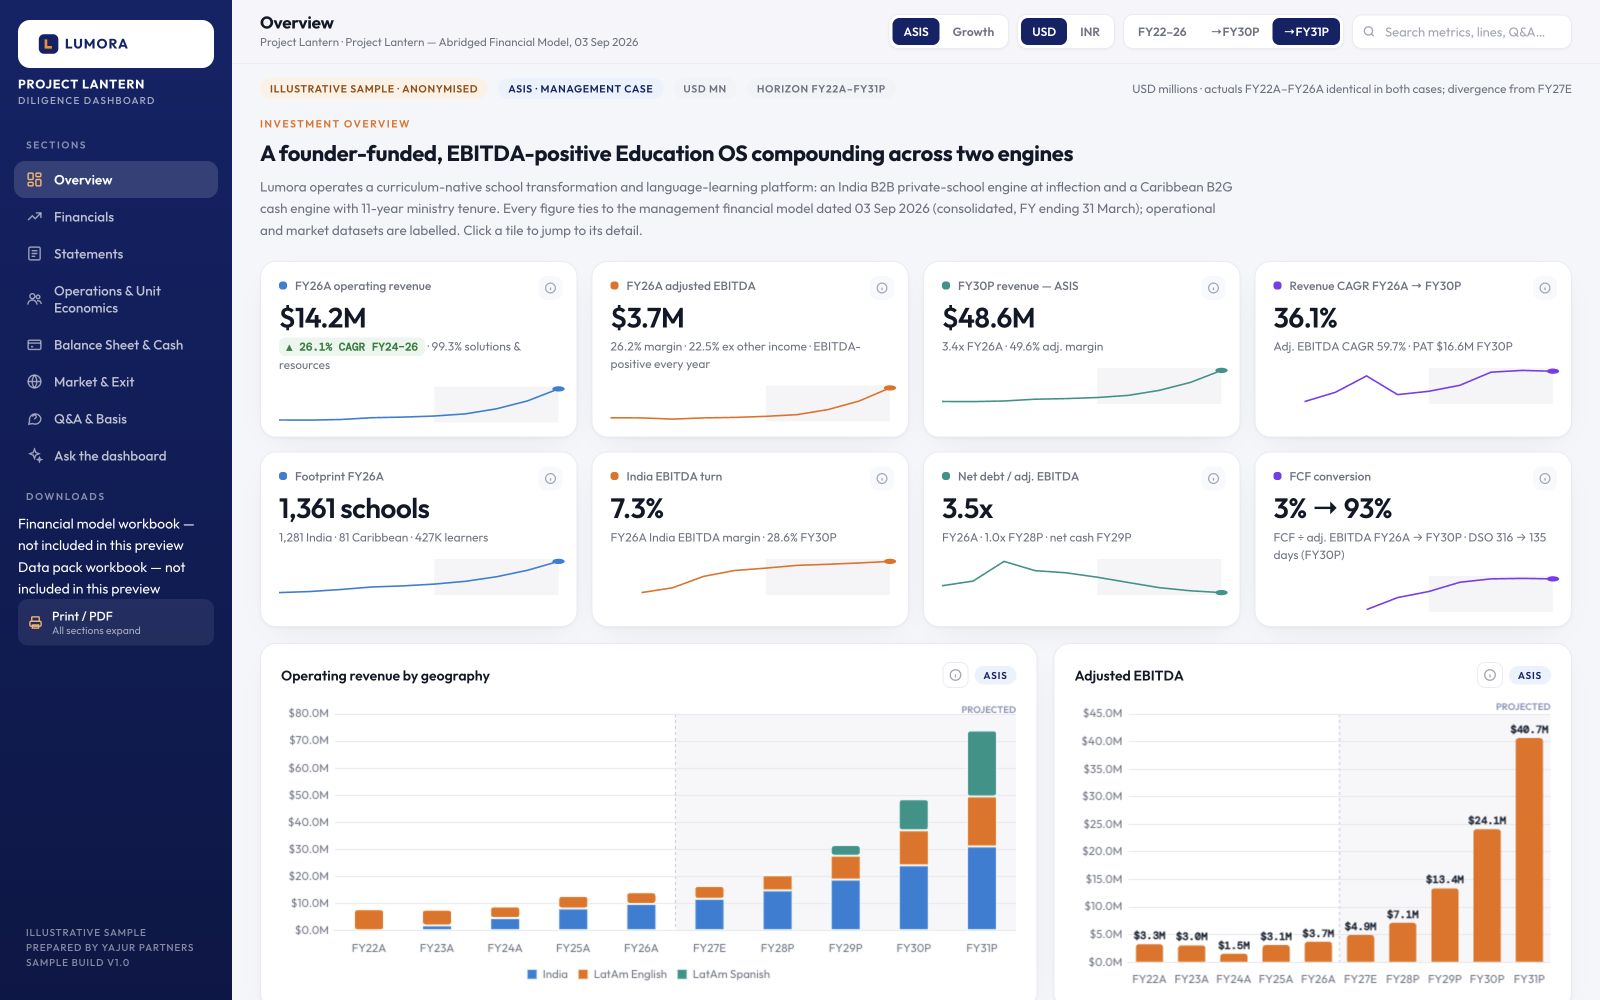Viewport: 1600px width, 1000px height.
Task: Click the Q&A & Basis chat icon
Action: point(35,419)
